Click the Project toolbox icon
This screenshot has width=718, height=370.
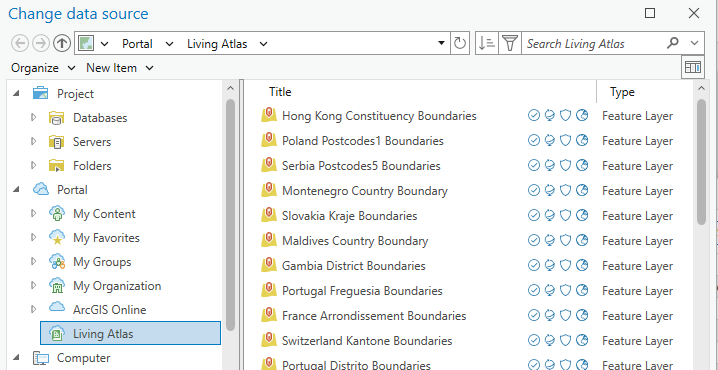41,93
